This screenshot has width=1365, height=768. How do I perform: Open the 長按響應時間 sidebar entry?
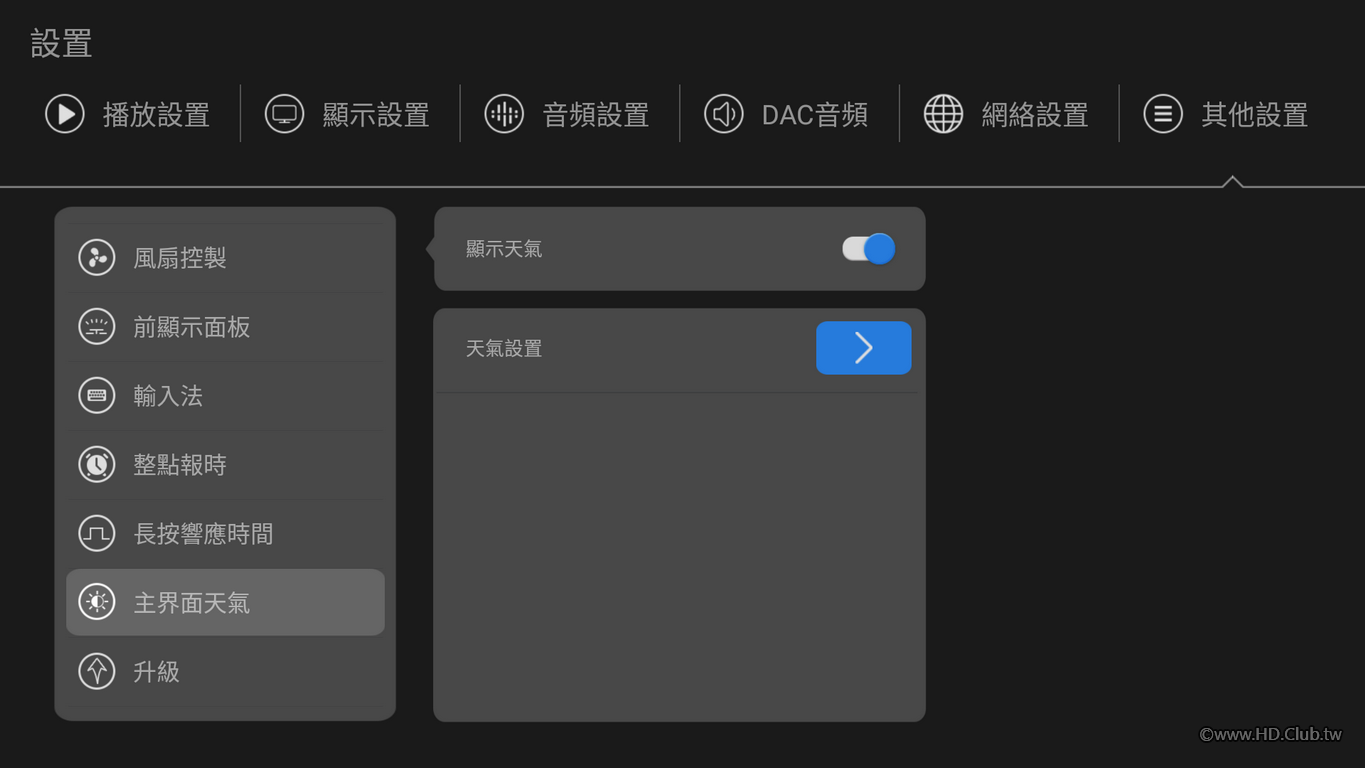point(225,534)
